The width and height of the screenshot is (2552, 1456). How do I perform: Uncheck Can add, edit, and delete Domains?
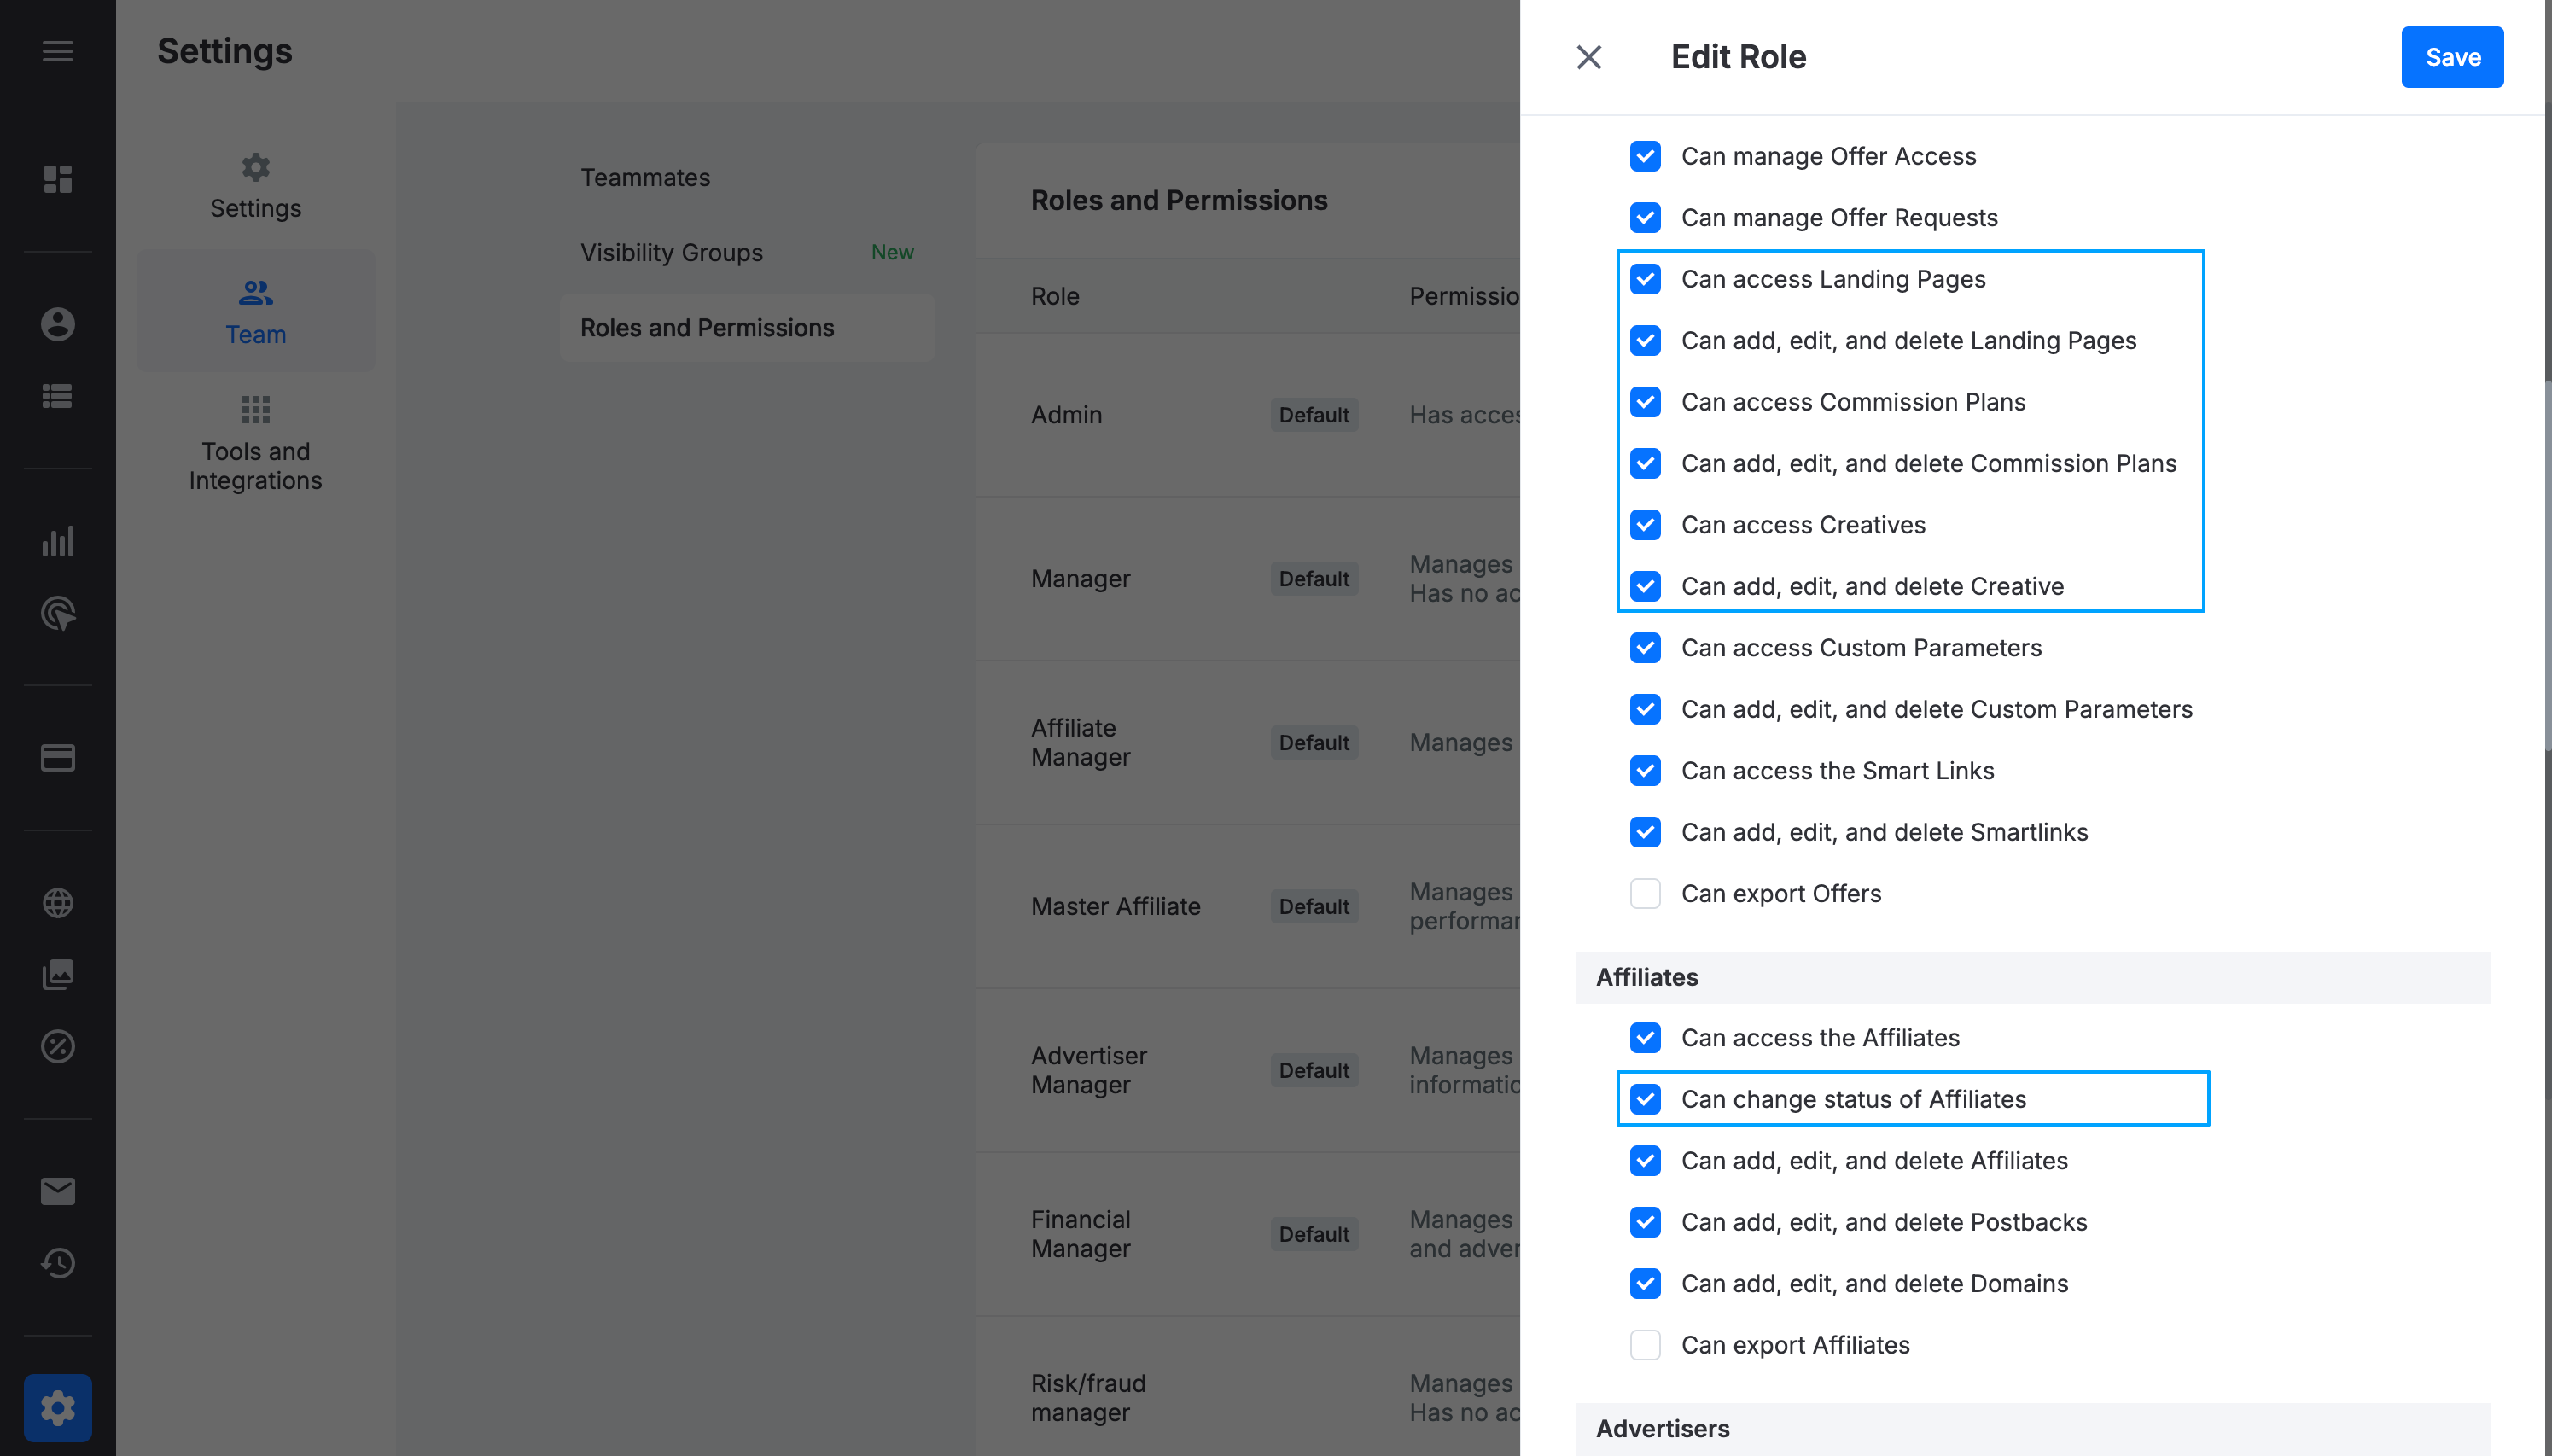(x=1645, y=1284)
